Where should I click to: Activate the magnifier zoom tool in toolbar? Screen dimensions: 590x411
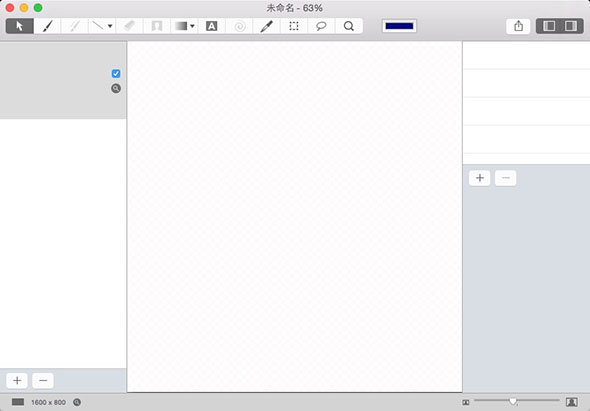(x=349, y=26)
